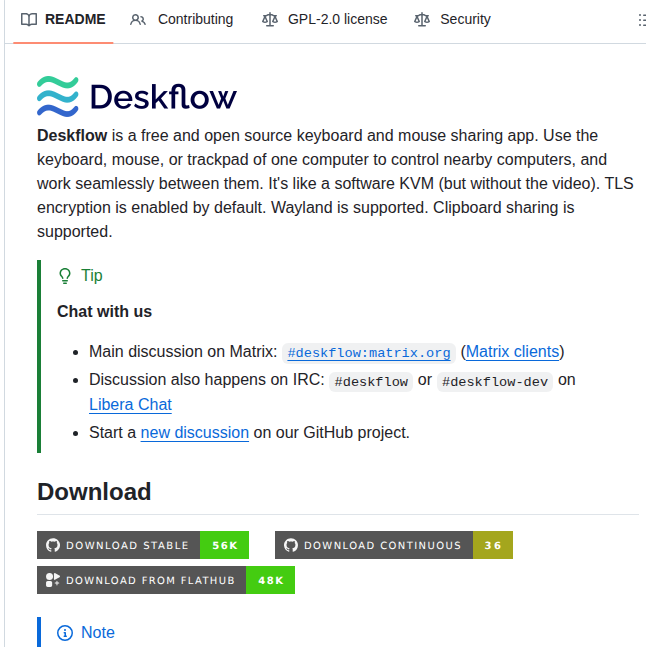
Task: Open the Libera Chat link
Action: click(130, 404)
